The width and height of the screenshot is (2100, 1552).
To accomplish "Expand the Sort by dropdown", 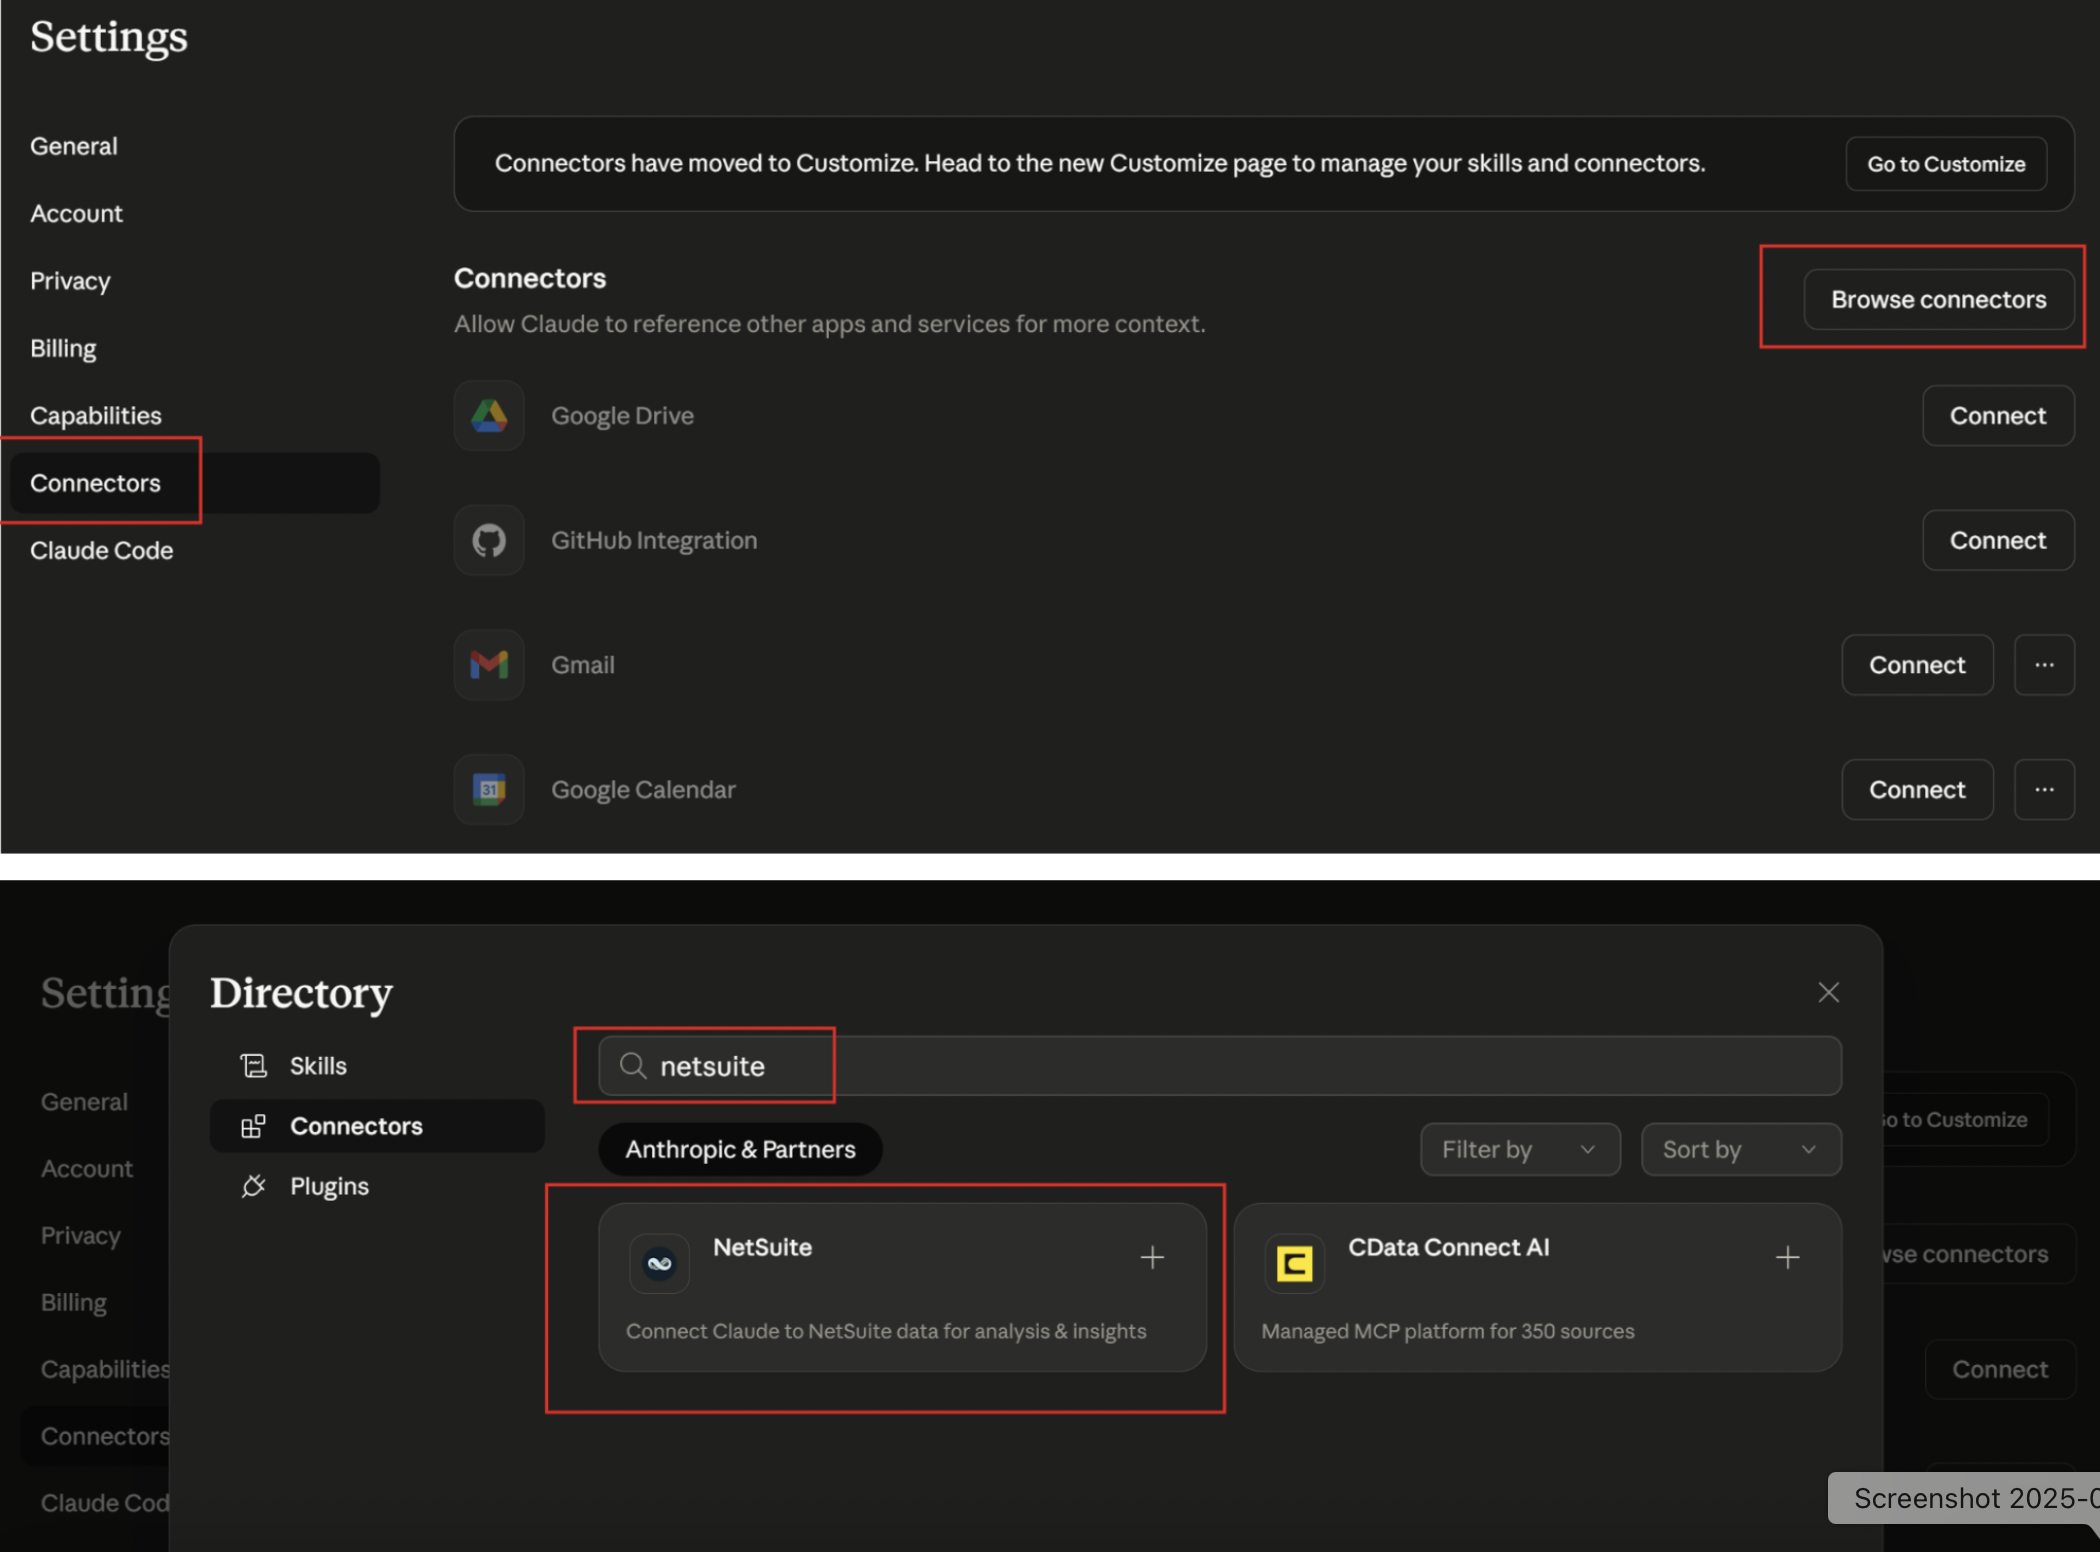I will pyautogui.click(x=1740, y=1149).
